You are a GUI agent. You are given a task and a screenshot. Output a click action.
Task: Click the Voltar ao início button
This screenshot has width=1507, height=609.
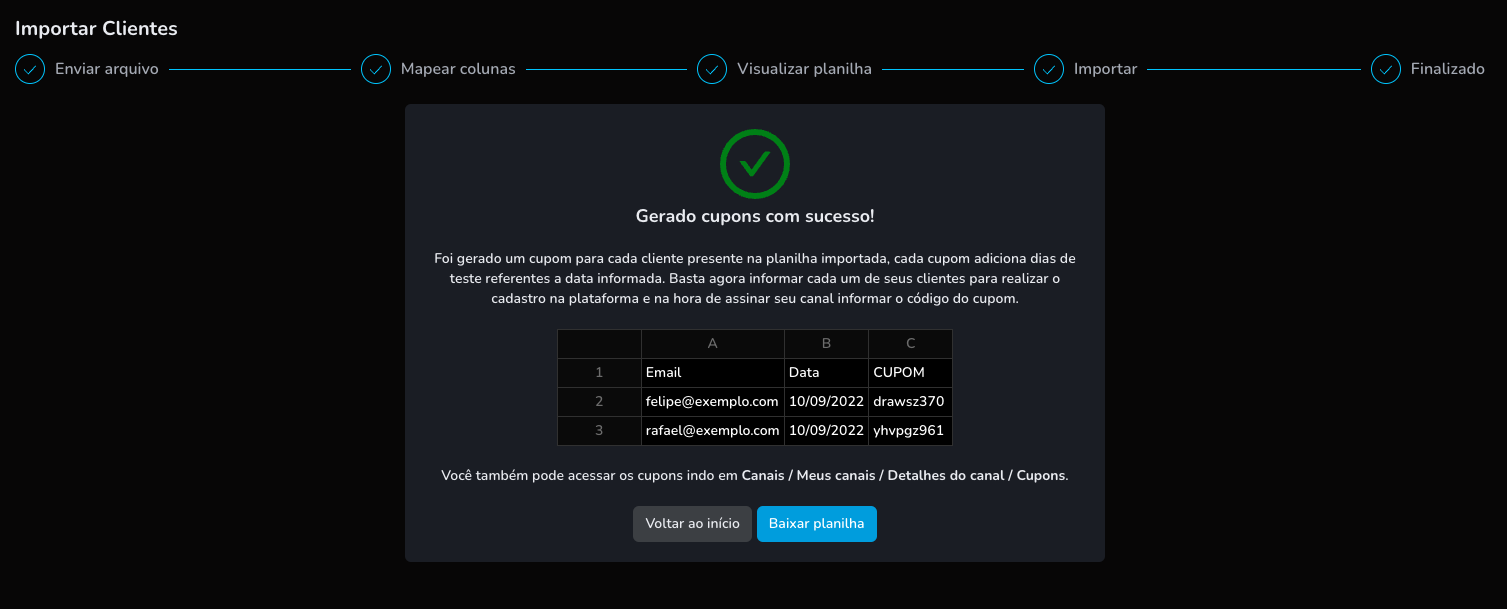[x=692, y=524]
